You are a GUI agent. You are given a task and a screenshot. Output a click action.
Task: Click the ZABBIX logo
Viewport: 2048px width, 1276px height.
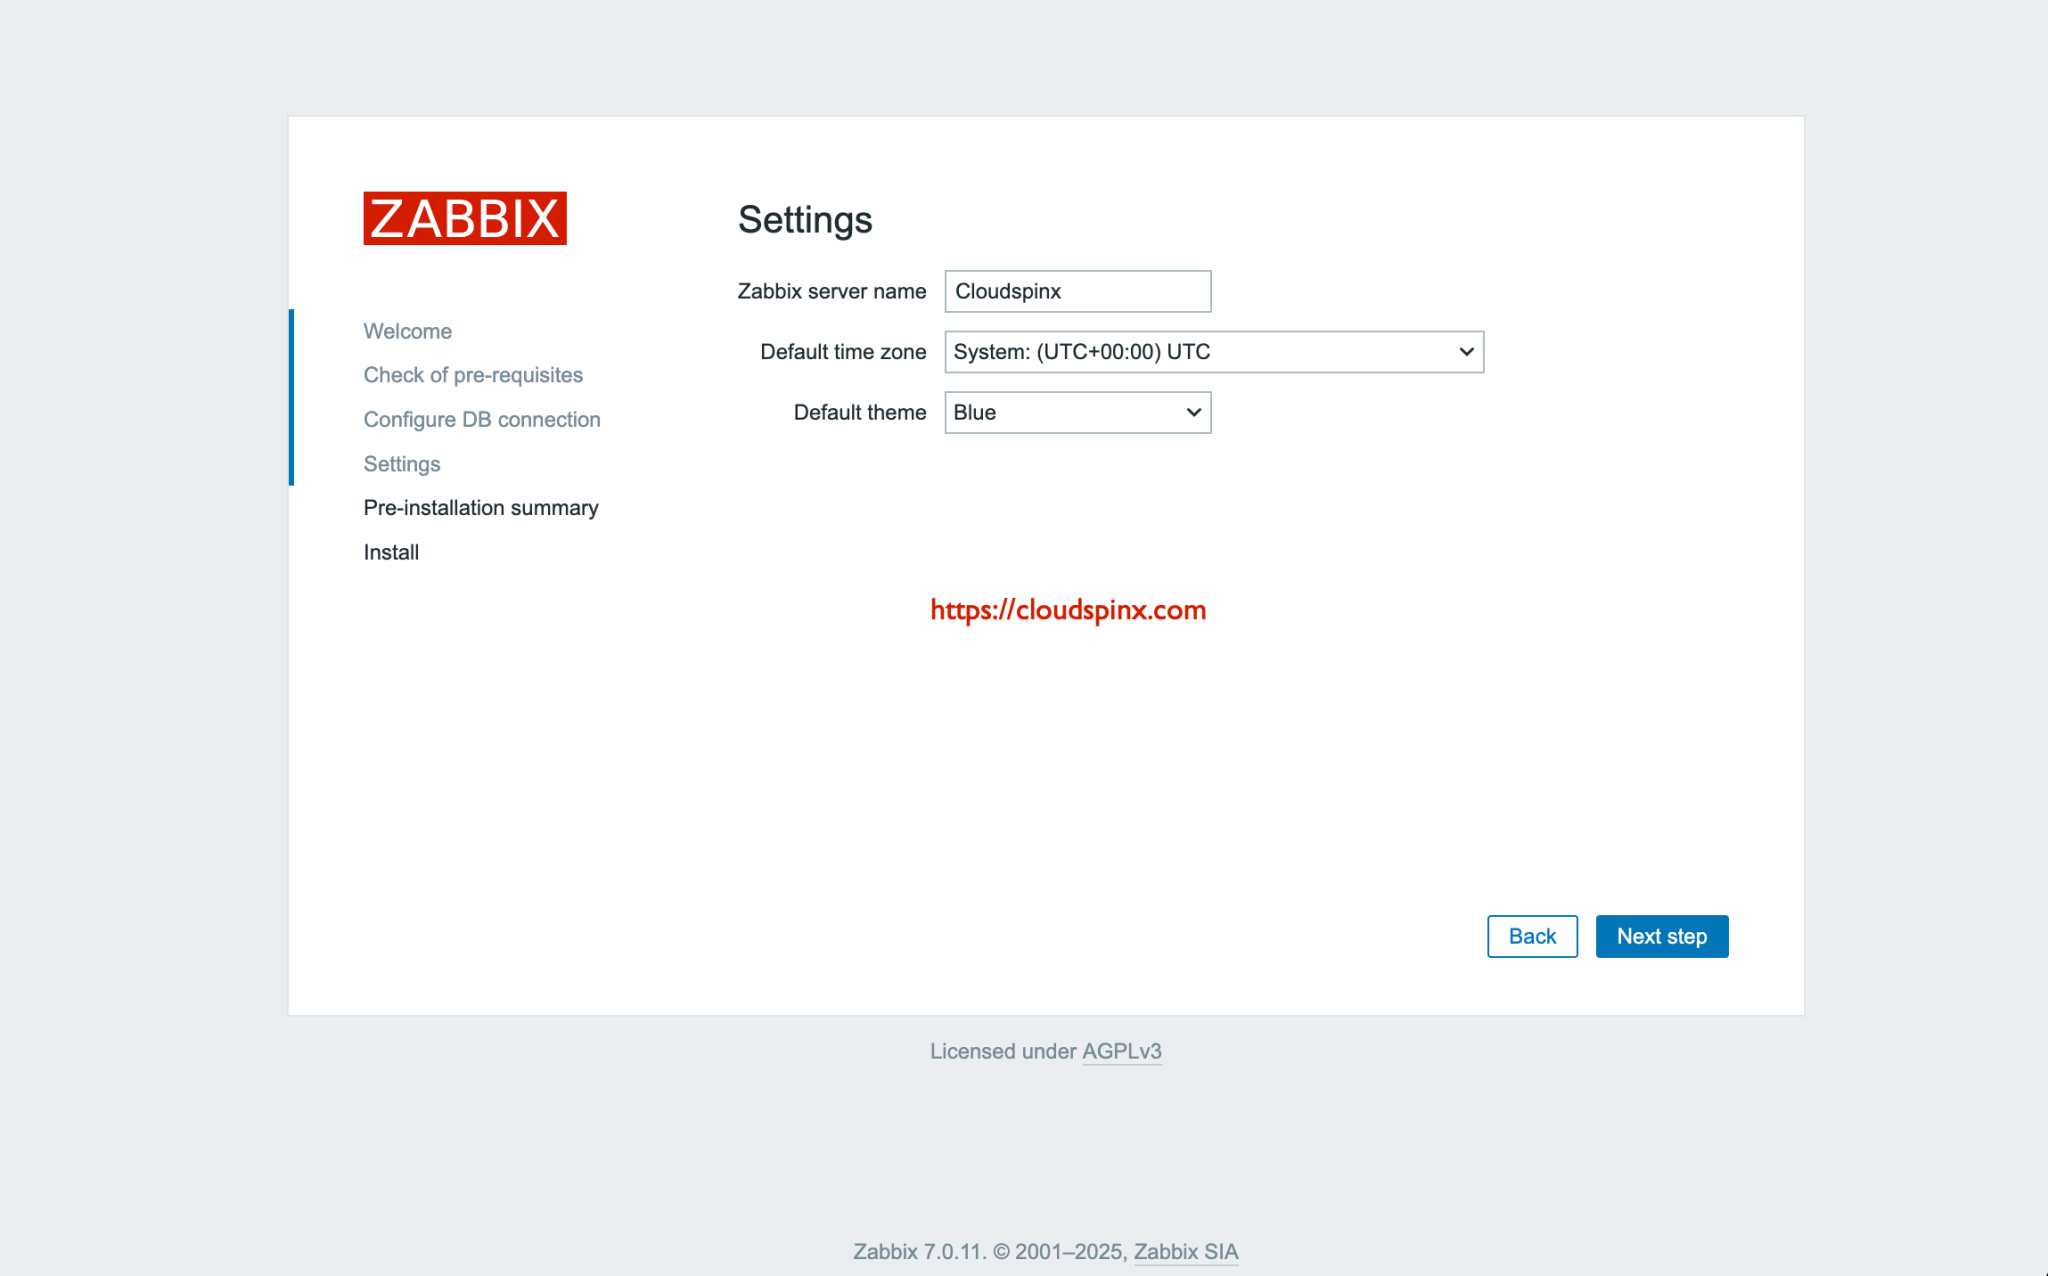click(x=464, y=218)
